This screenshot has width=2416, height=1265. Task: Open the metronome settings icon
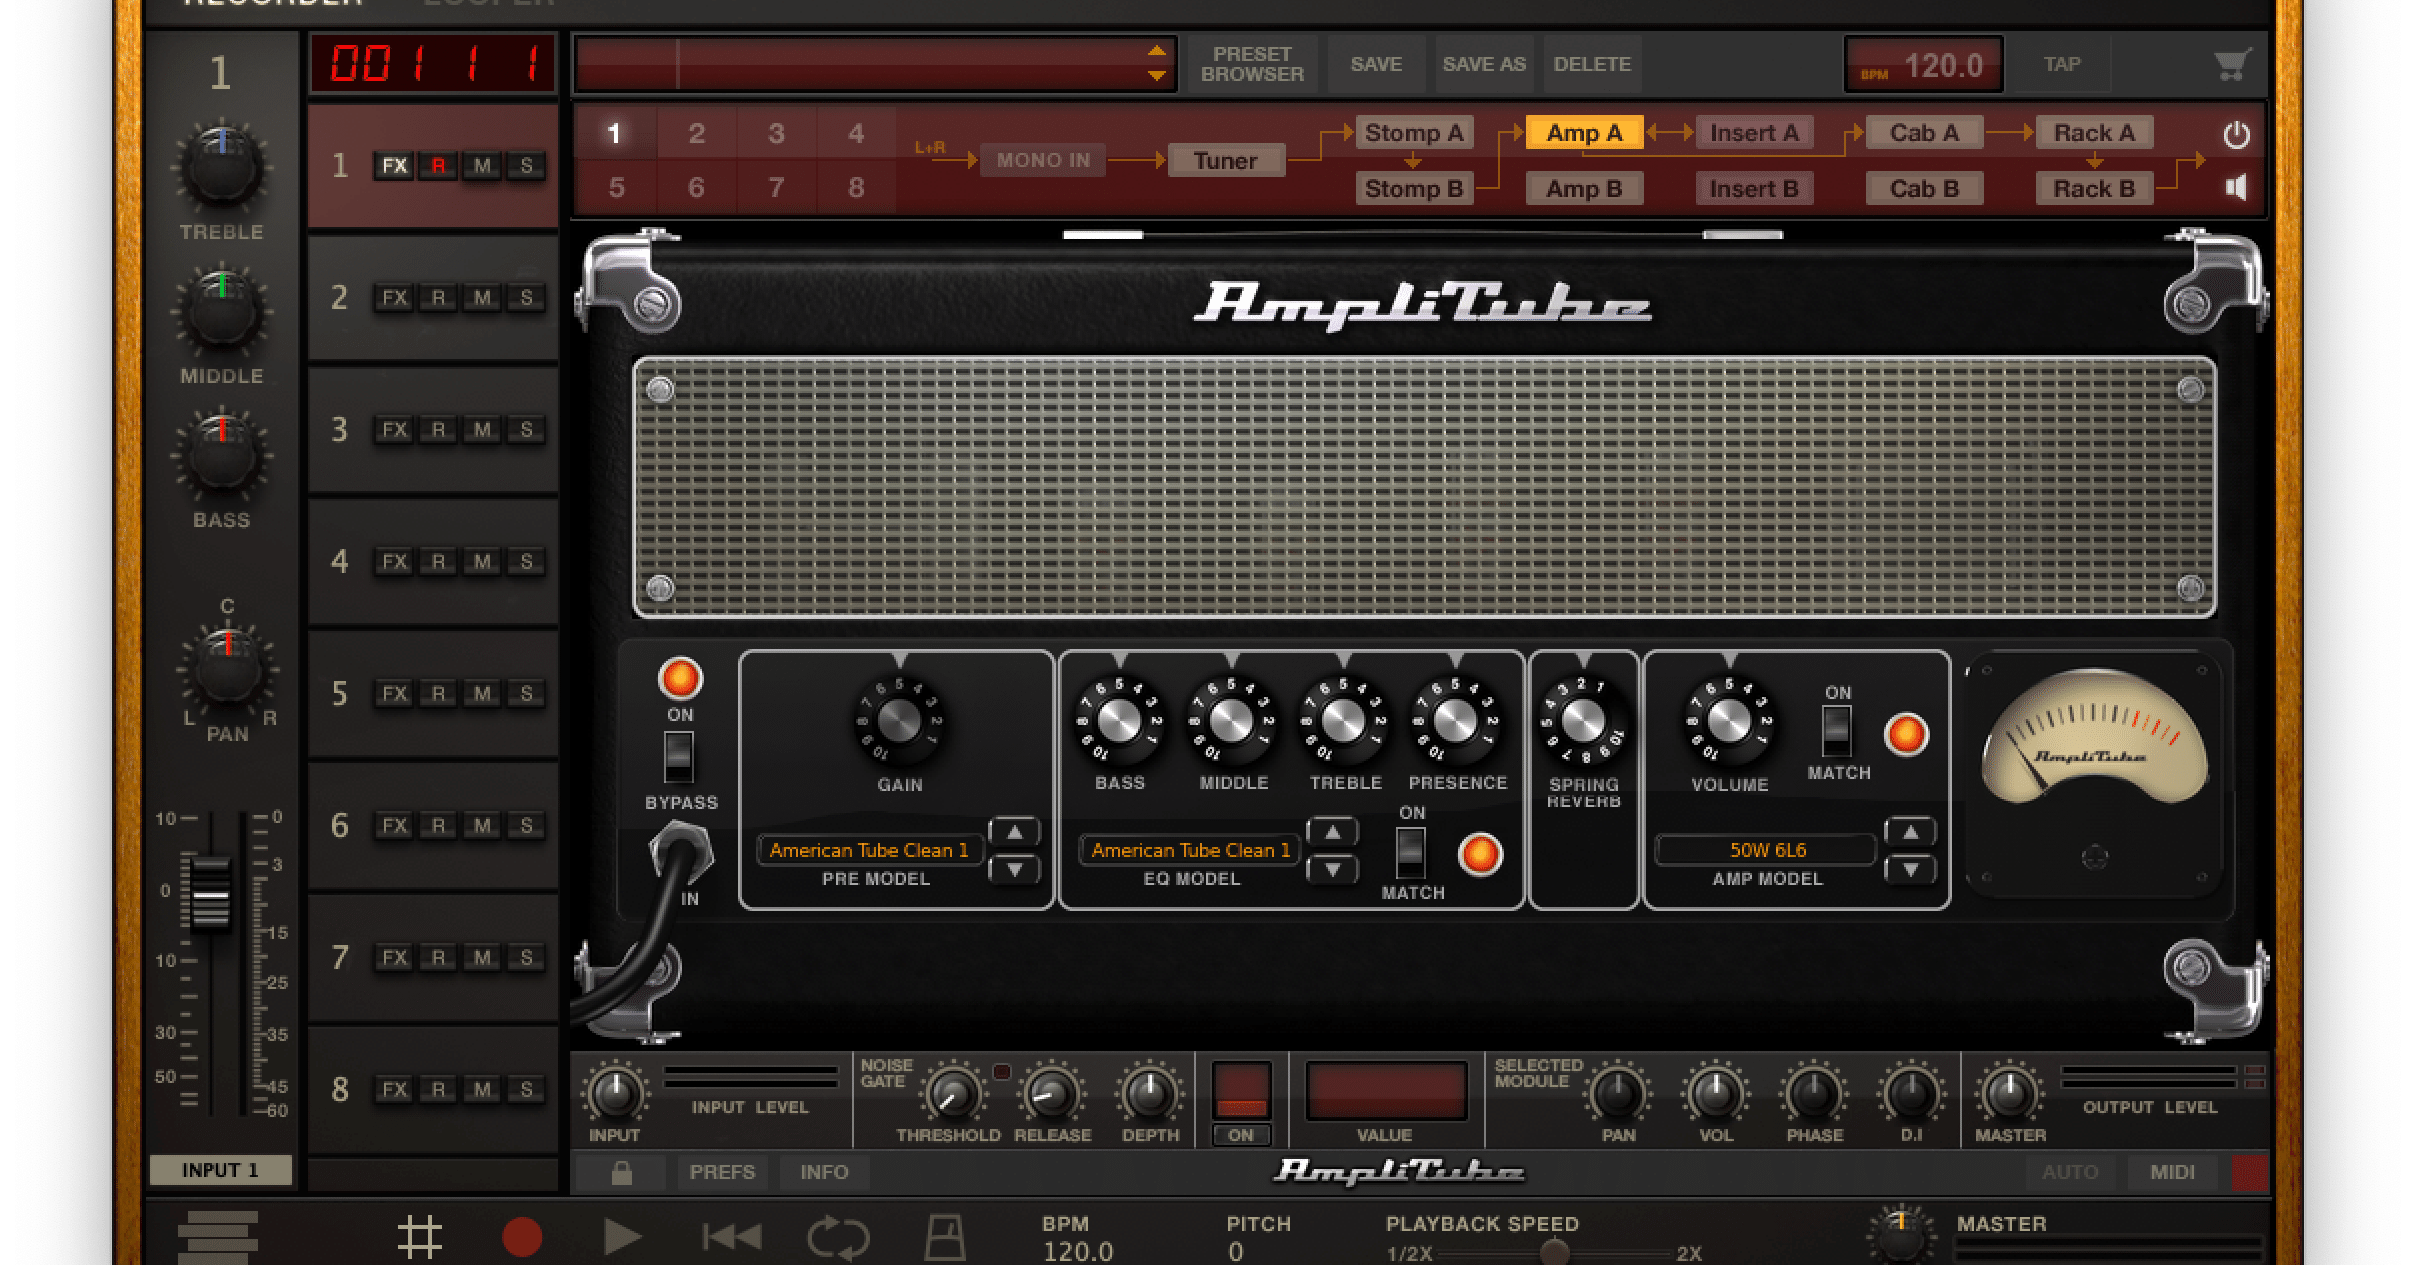[944, 1235]
